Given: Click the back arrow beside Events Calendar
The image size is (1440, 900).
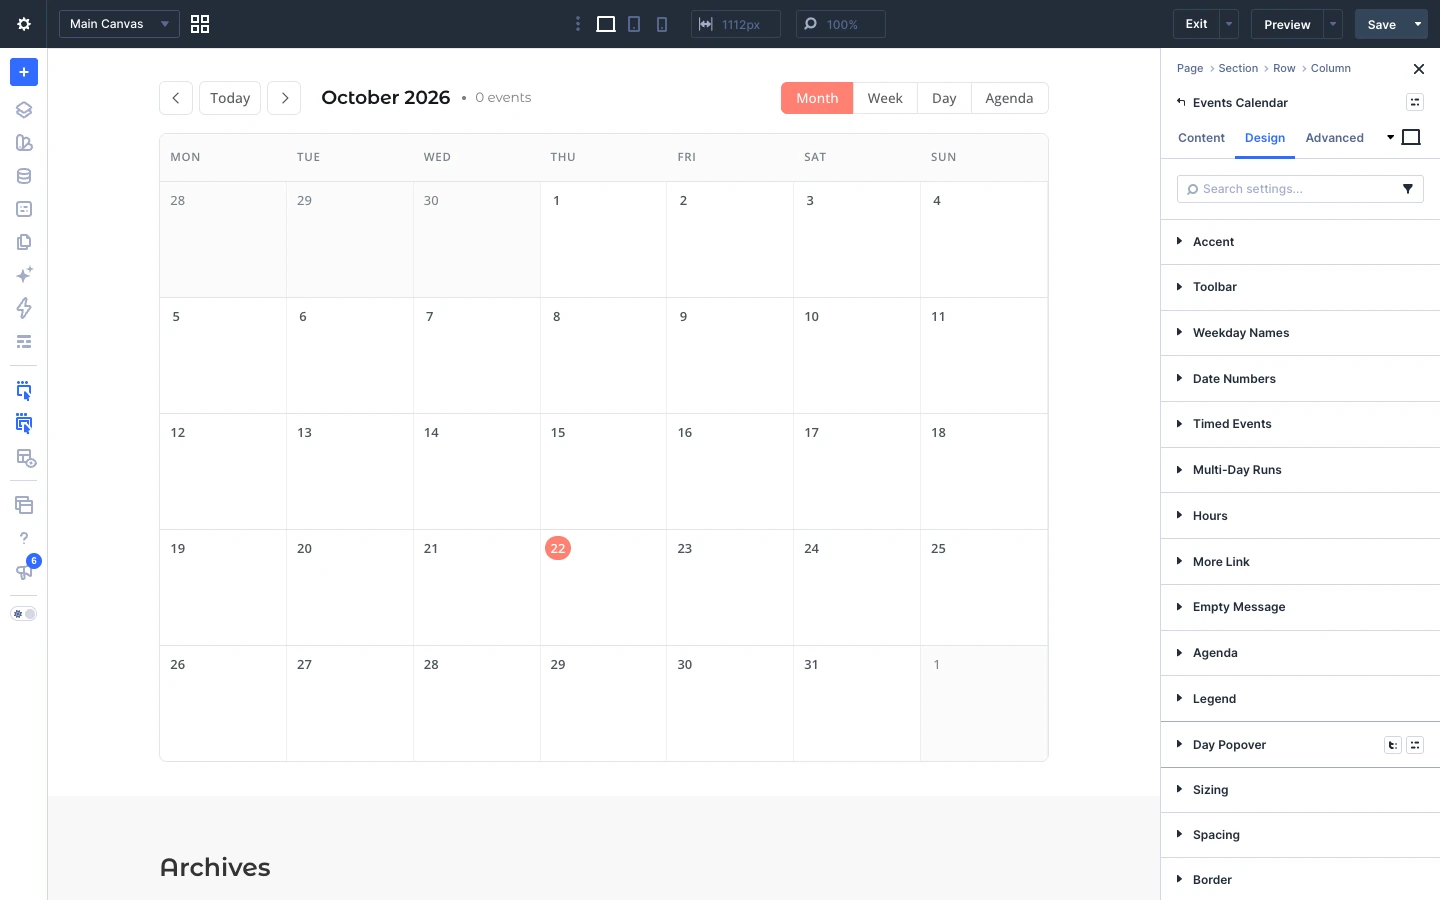Looking at the screenshot, I should coord(1181,102).
